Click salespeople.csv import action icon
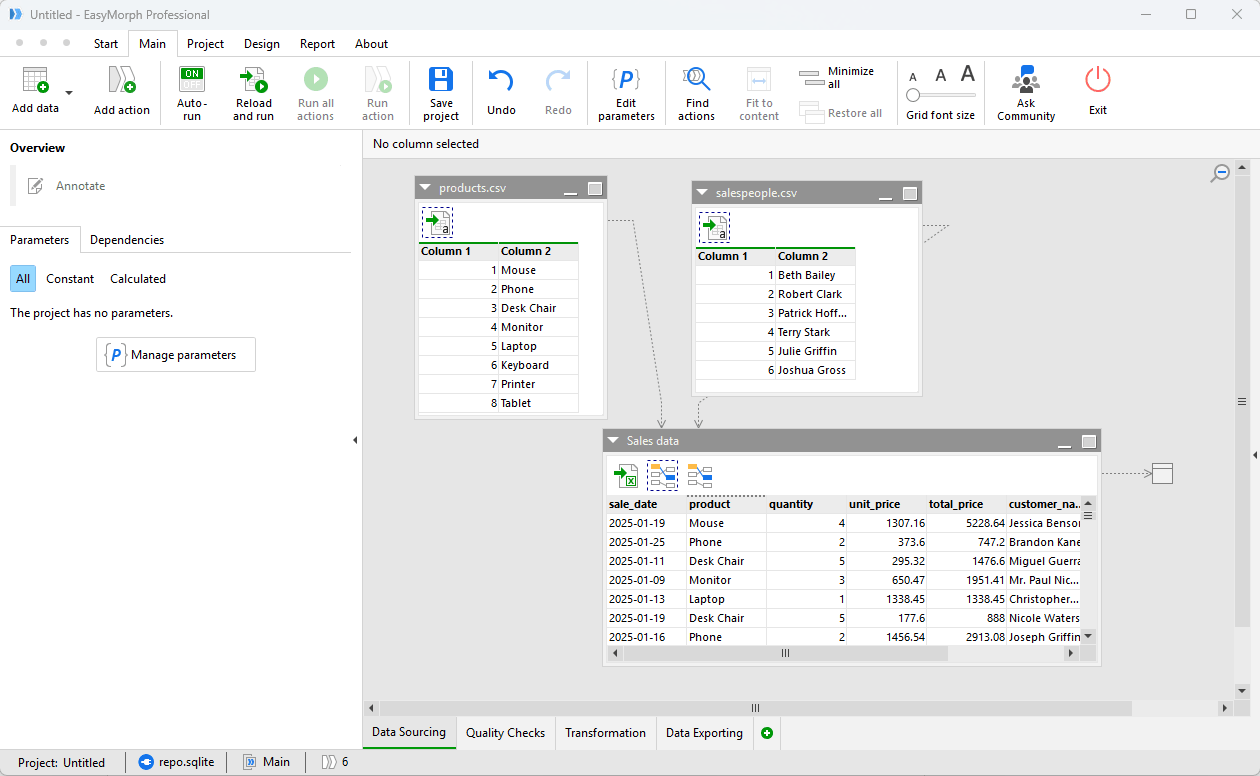The width and height of the screenshot is (1260, 776). tap(714, 228)
